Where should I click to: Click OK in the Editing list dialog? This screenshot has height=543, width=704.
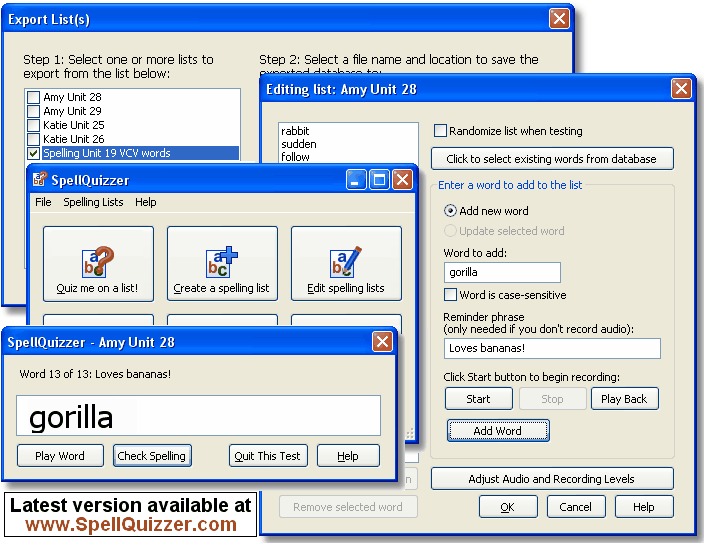tap(508, 507)
